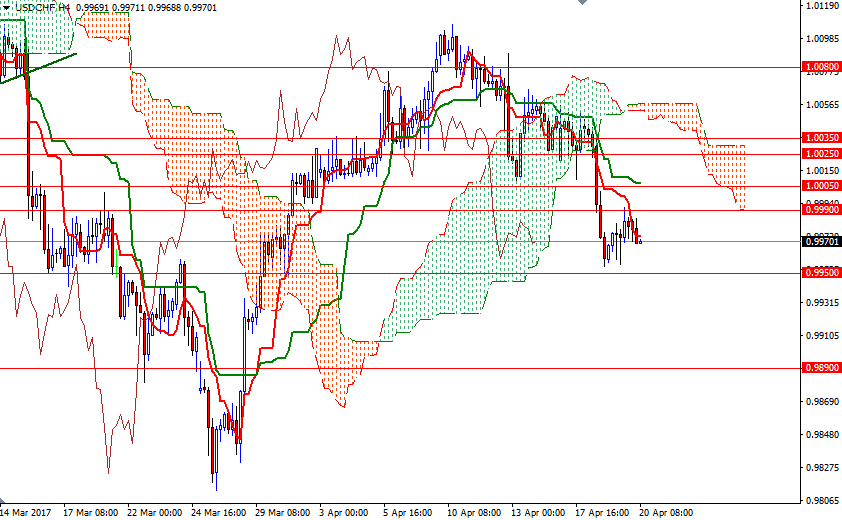Screen dimensions: 842x520
Task: Click the 0.98690 price scale value
Action: click(x=823, y=402)
